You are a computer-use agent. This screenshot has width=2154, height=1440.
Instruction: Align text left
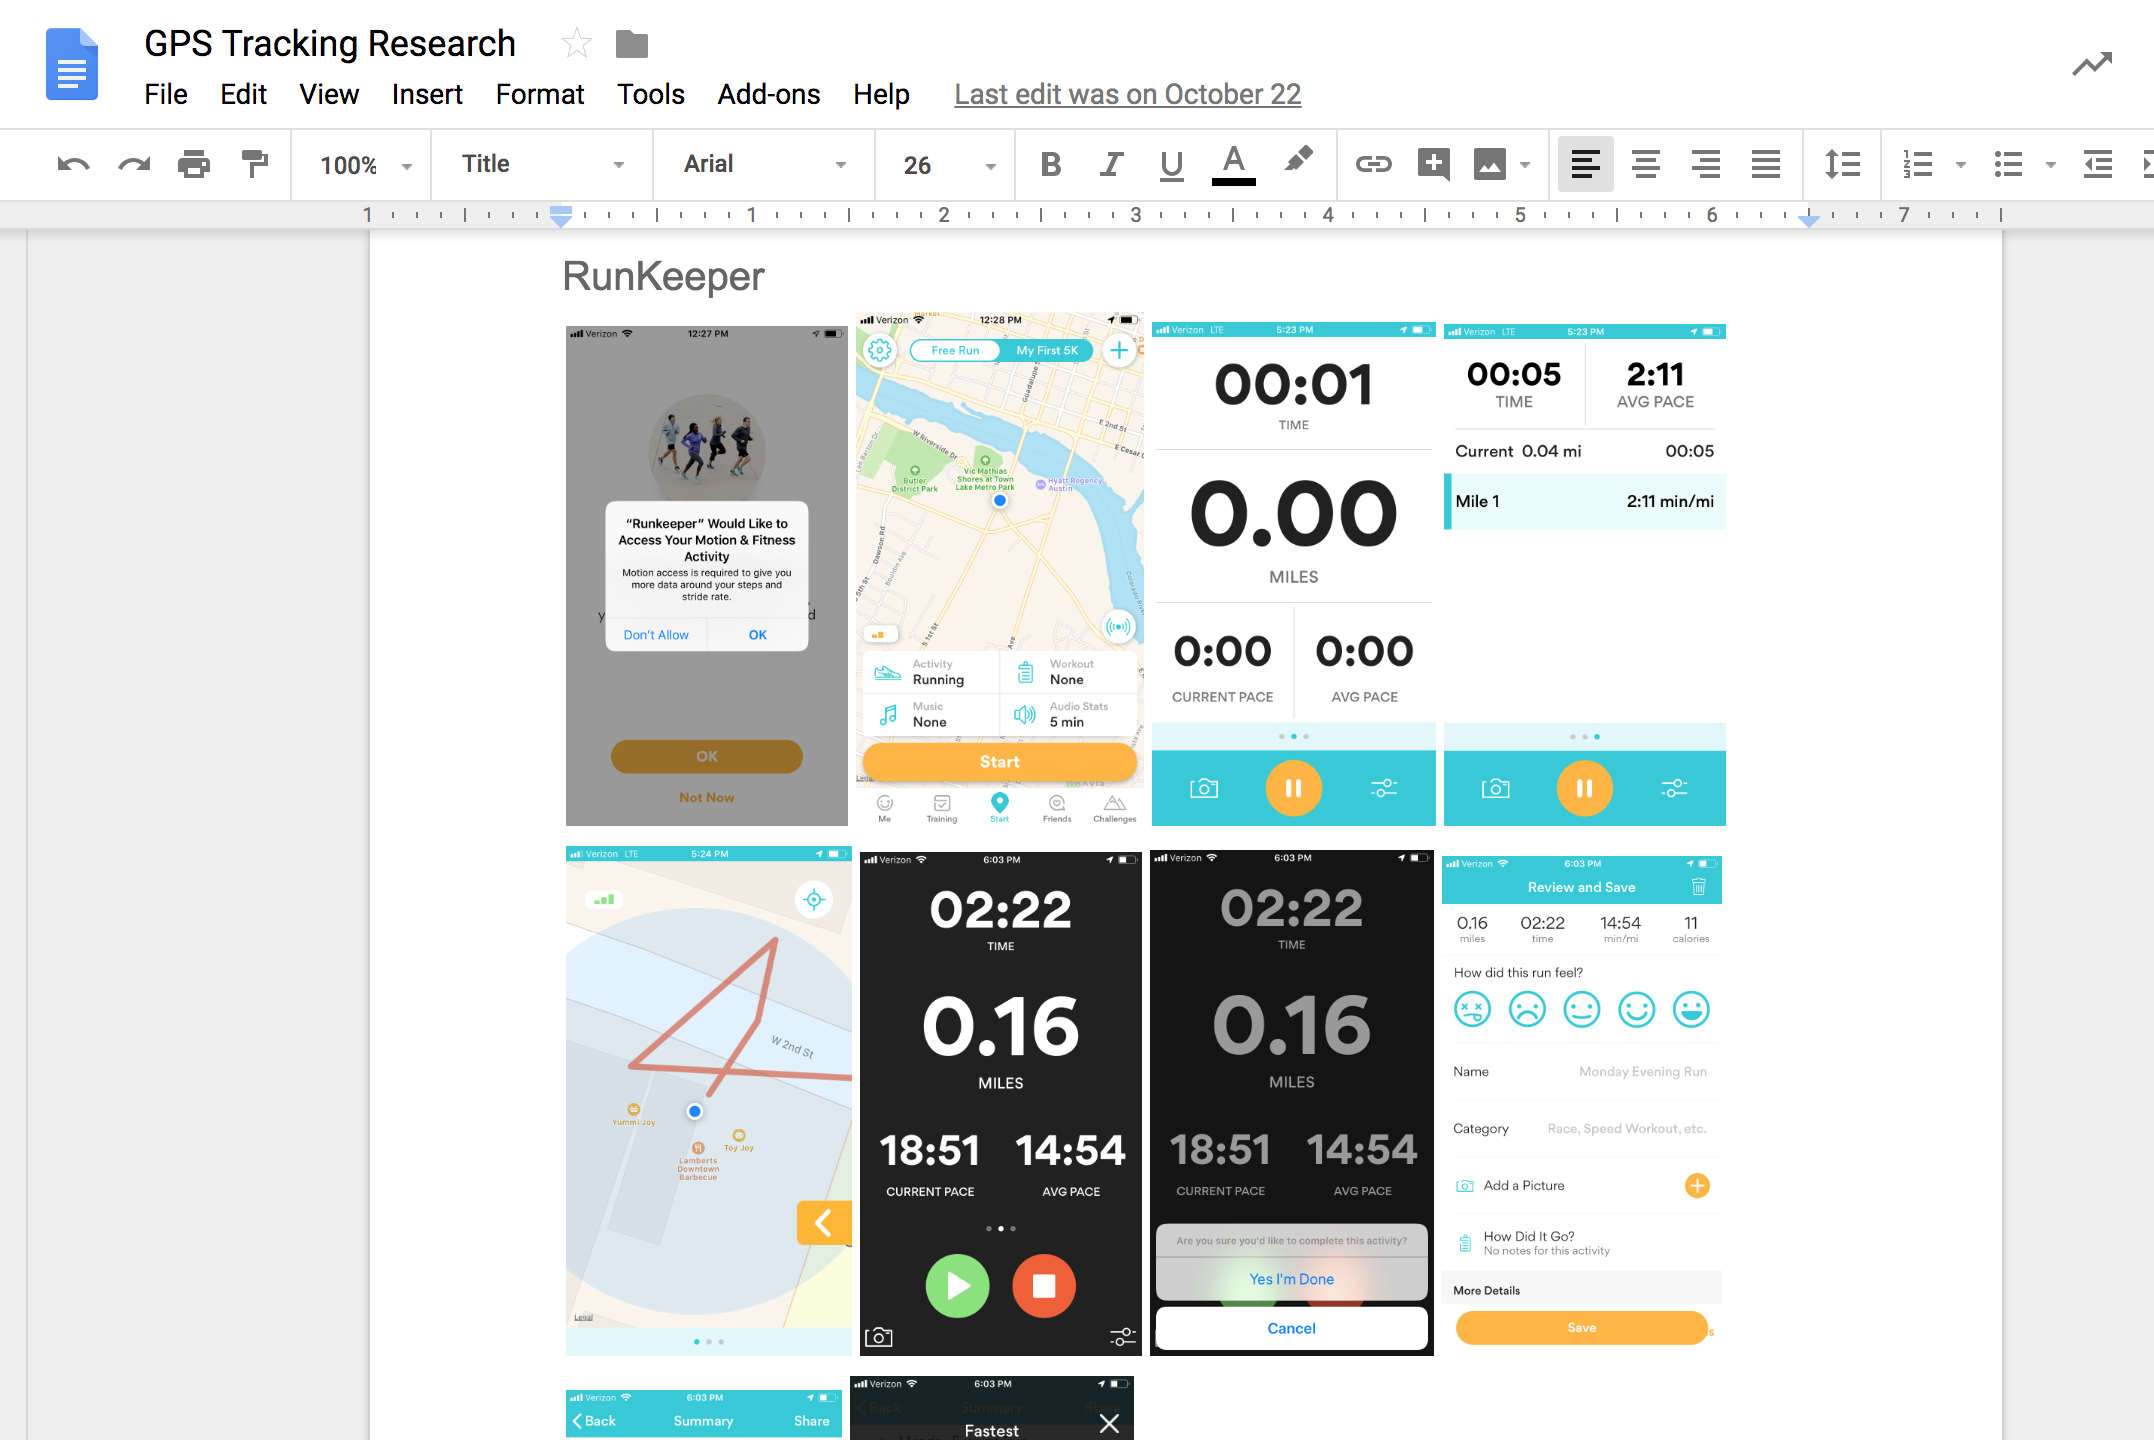(x=1586, y=164)
